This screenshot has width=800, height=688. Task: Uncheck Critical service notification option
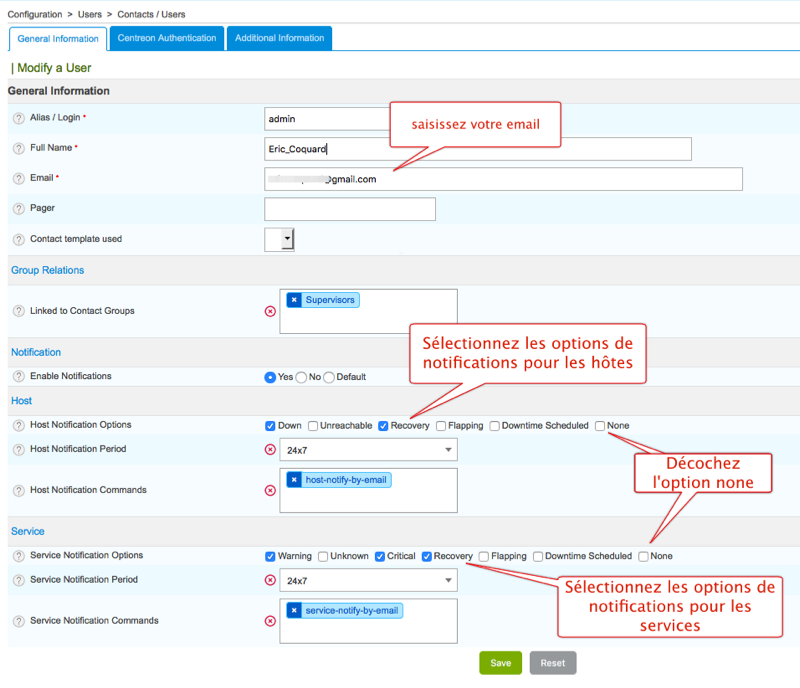point(380,556)
